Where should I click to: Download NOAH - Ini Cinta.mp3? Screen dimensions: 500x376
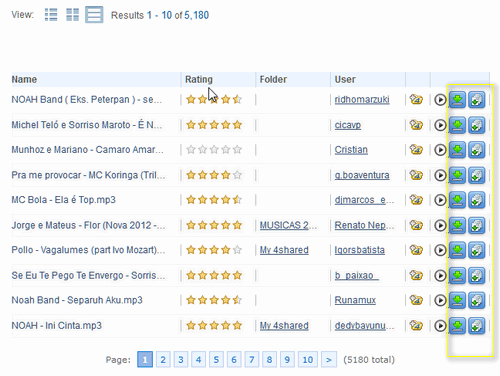458,326
